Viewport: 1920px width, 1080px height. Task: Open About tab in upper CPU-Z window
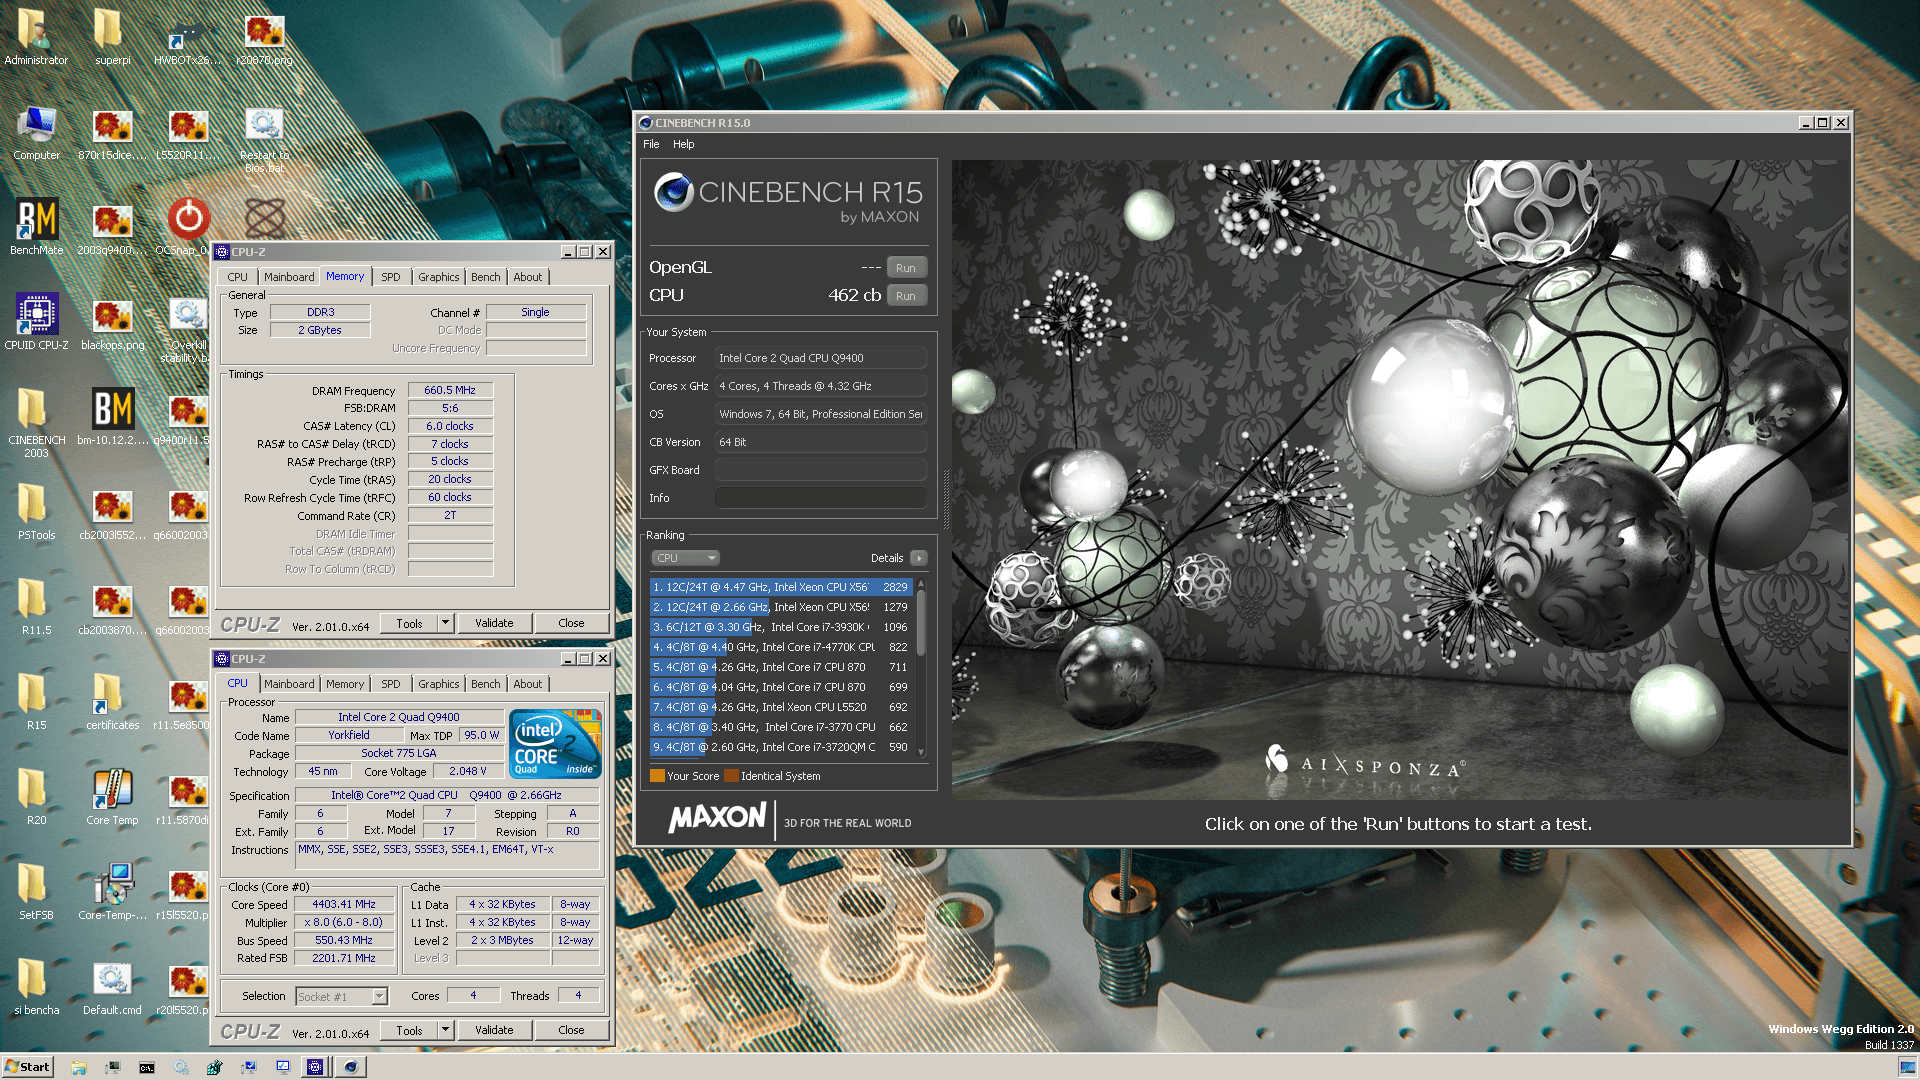click(x=528, y=277)
